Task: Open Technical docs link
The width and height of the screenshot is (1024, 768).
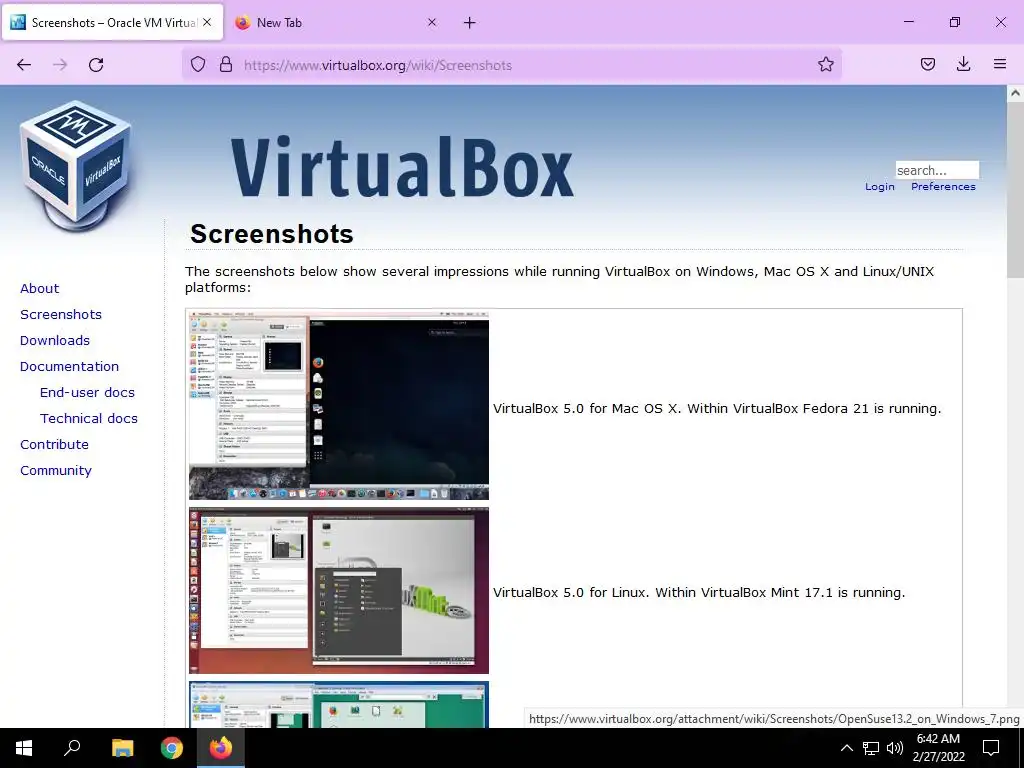Action: coord(89,419)
